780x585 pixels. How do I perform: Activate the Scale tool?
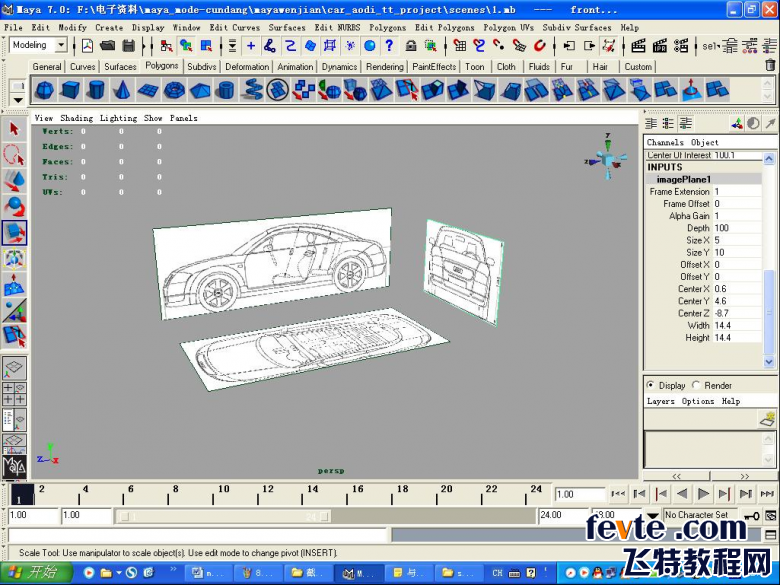point(14,233)
